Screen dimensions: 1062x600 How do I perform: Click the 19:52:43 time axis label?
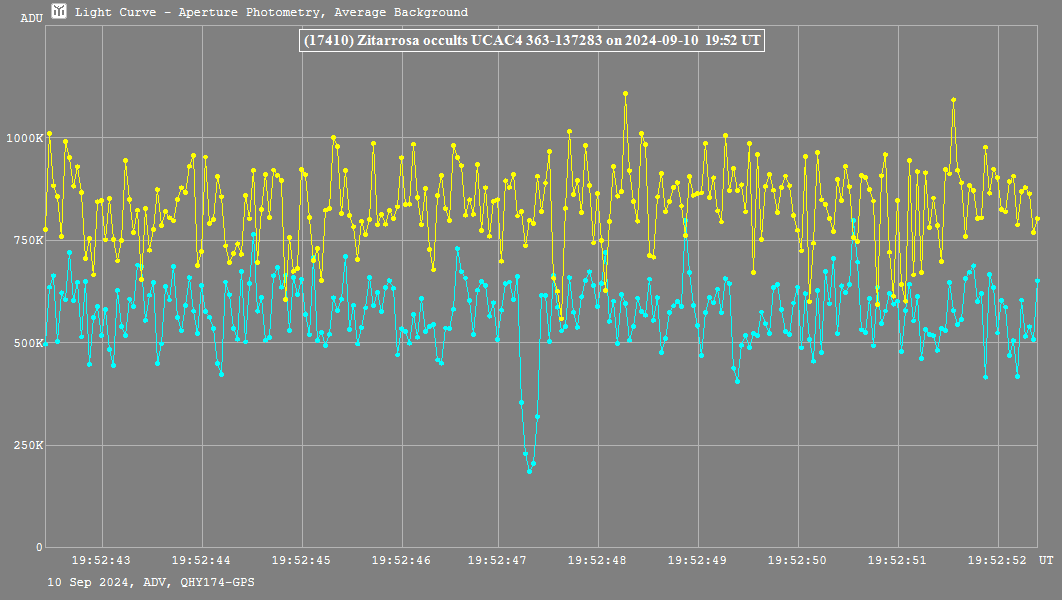pos(102,561)
